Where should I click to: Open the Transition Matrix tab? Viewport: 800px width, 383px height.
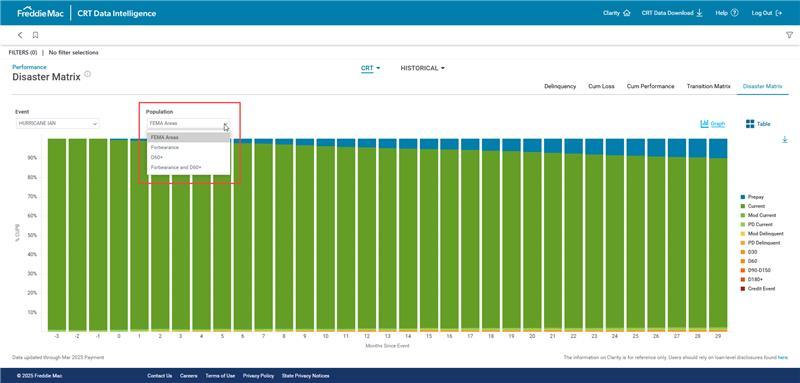pos(708,87)
